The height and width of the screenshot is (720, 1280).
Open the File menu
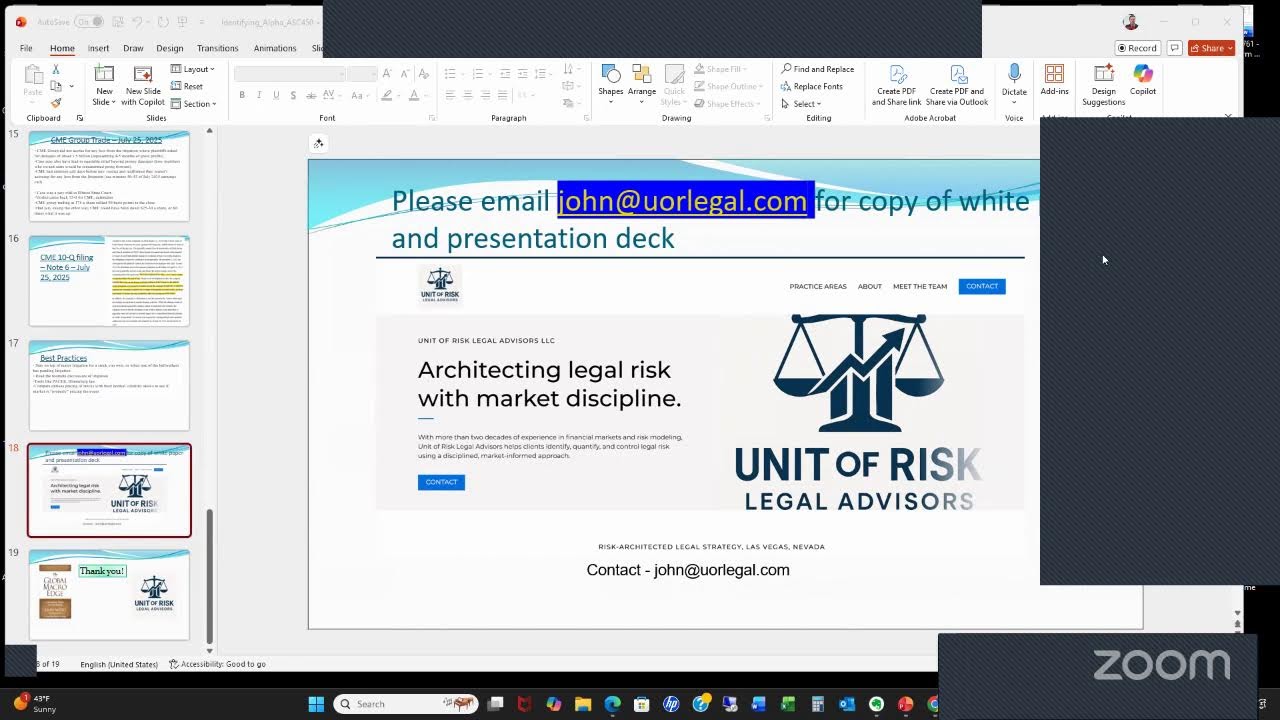click(x=26, y=48)
